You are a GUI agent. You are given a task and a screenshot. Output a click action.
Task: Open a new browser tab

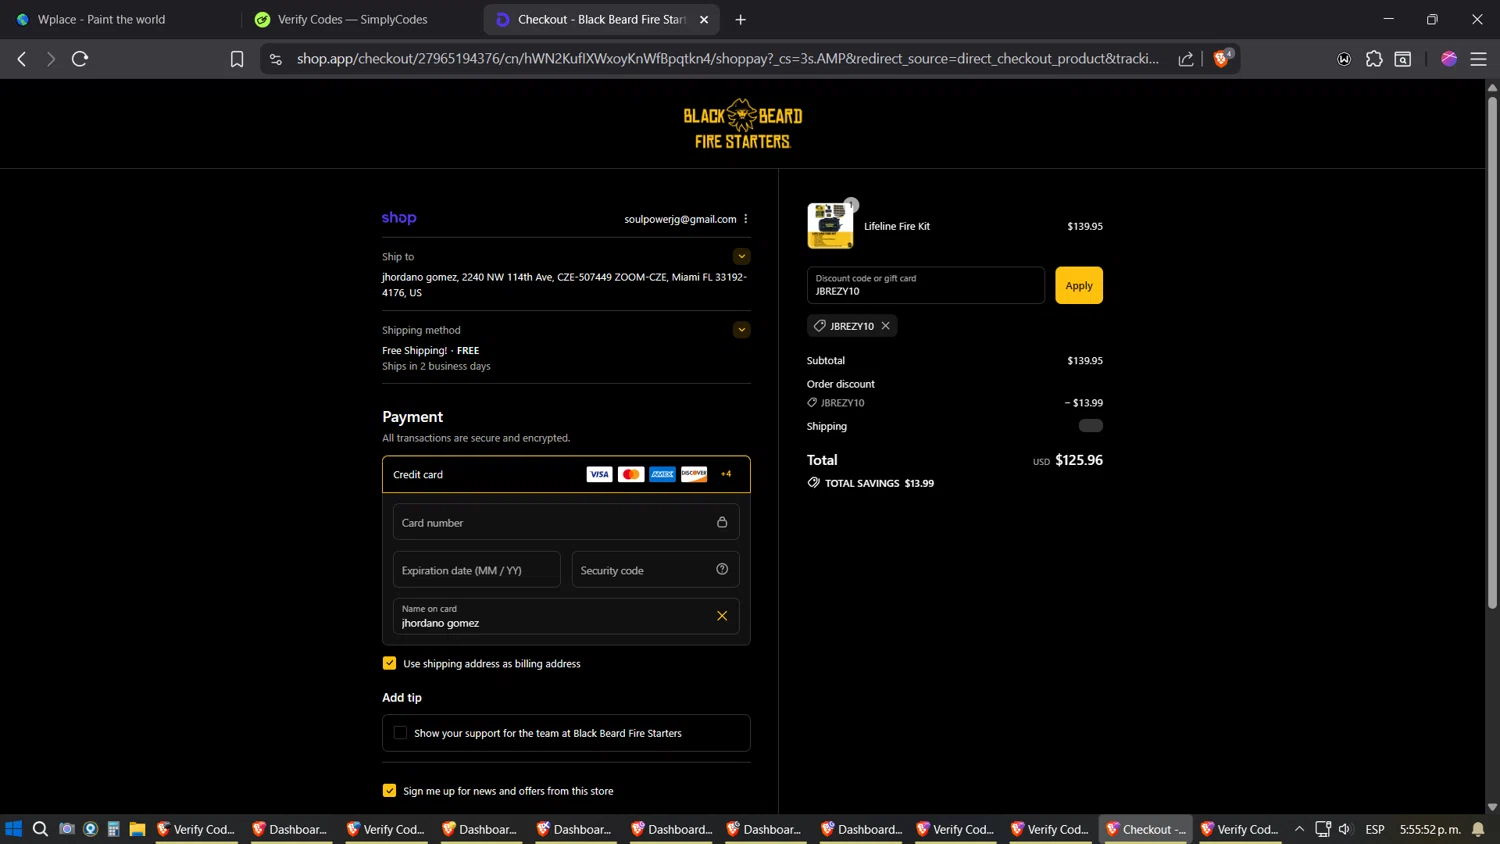click(x=740, y=19)
